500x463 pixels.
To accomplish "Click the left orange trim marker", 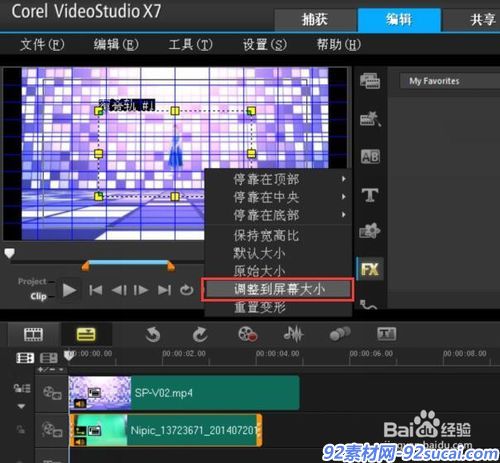I will [x=85, y=266].
